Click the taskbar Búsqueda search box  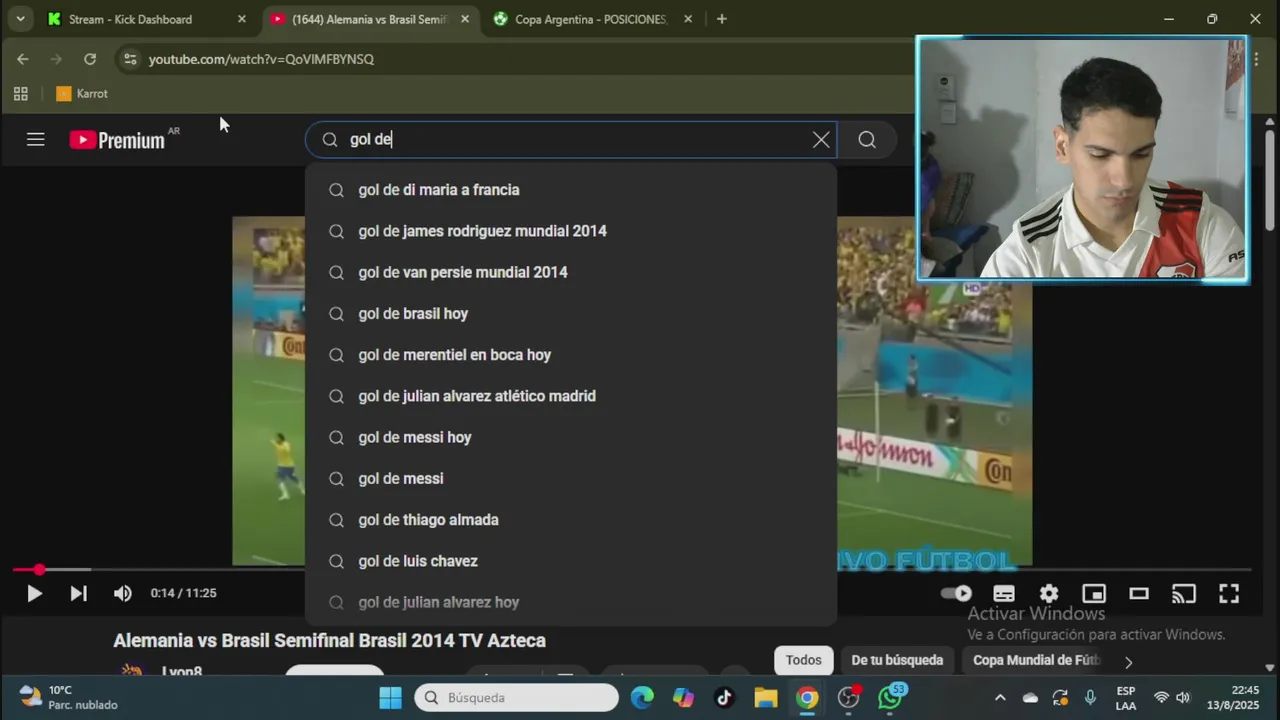517,698
